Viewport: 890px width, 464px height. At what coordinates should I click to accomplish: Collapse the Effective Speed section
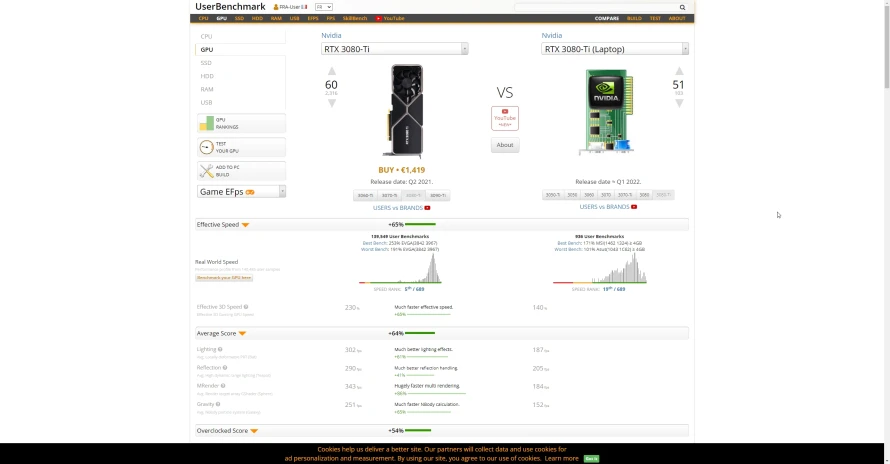click(245, 225)
